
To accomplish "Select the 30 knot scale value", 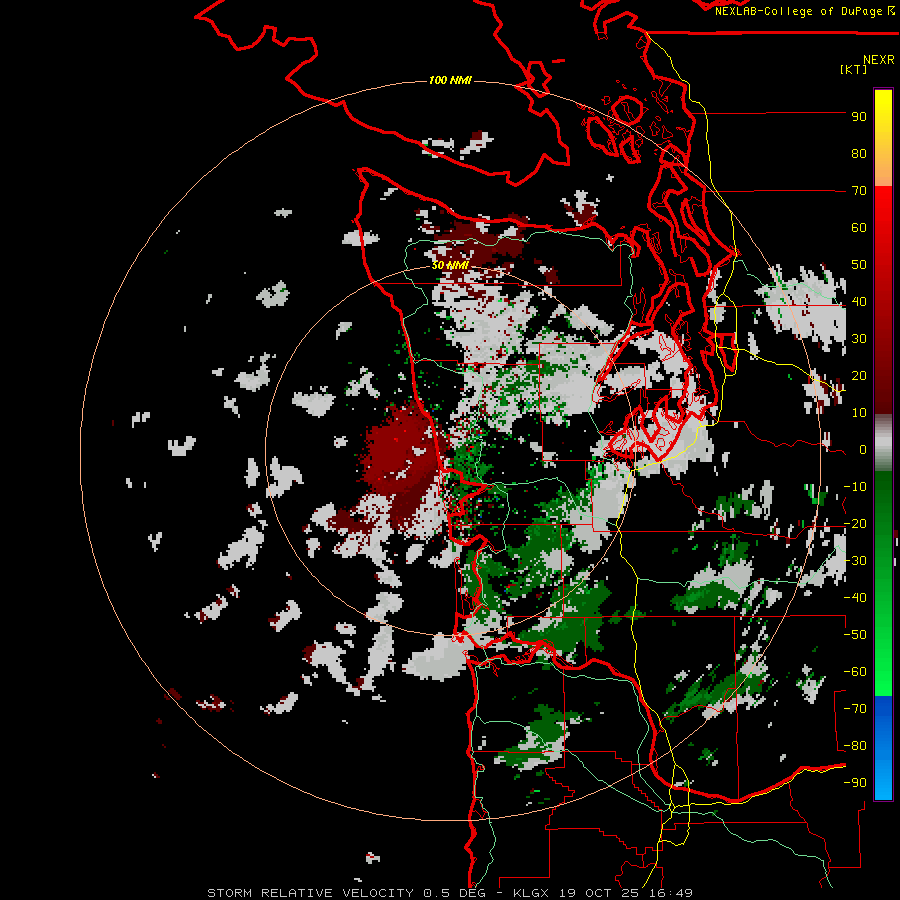I will pos(859,339).
